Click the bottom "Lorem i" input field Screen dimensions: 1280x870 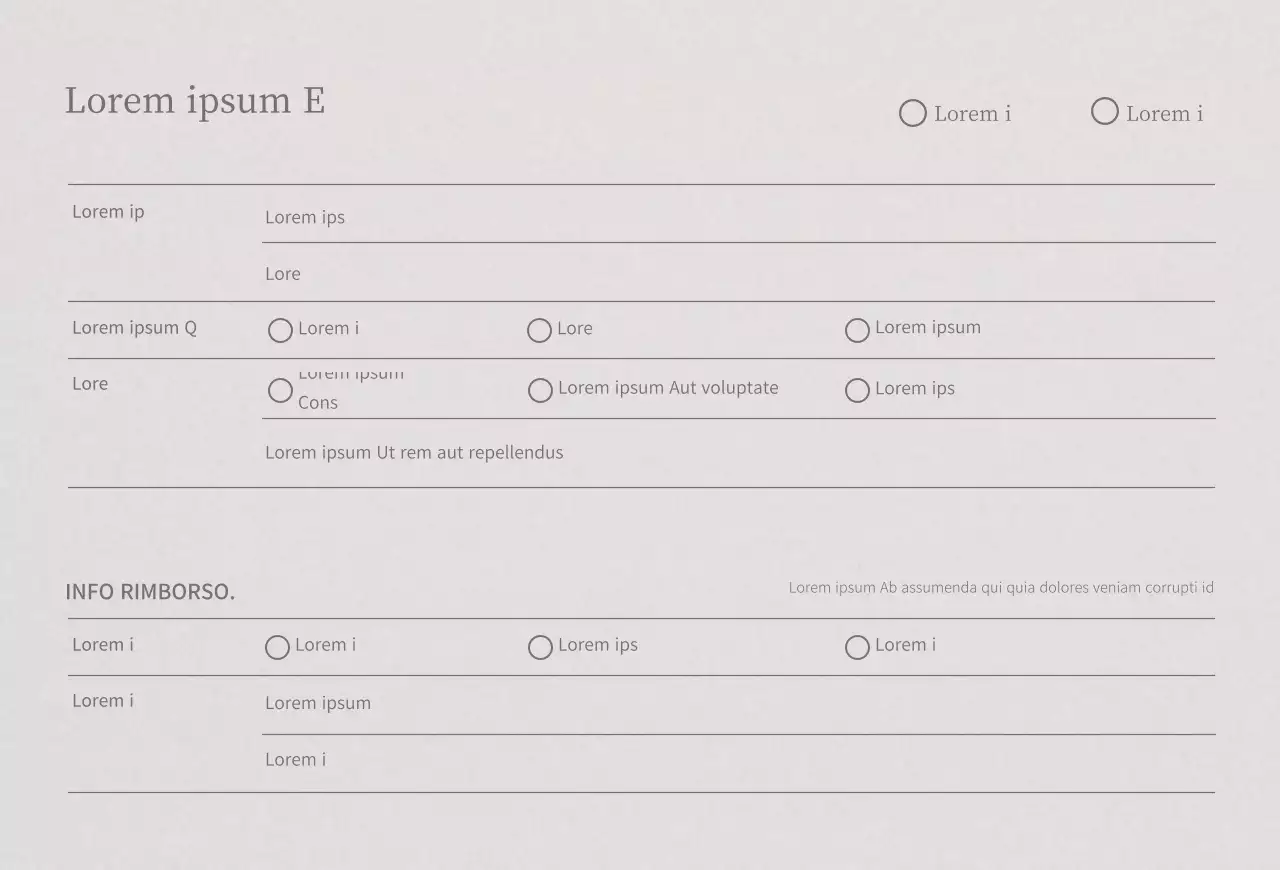[x=738, y=760]
